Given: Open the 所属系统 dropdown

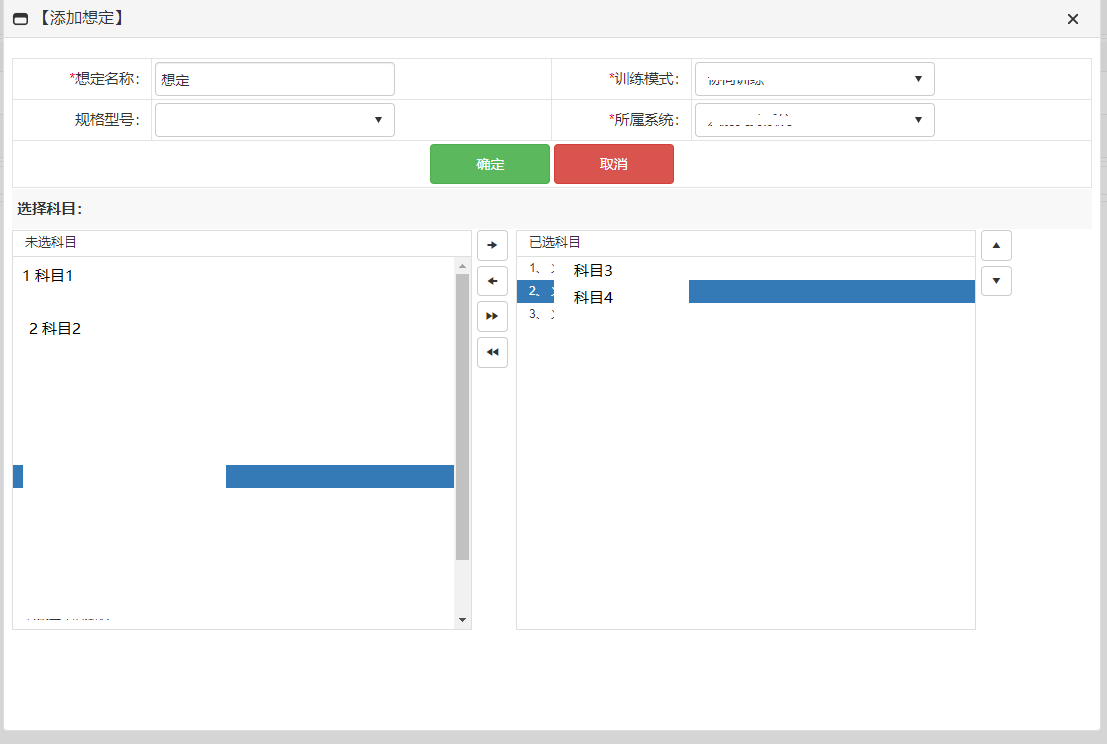Looking at the screenshot, I should [x=814, y=120].
